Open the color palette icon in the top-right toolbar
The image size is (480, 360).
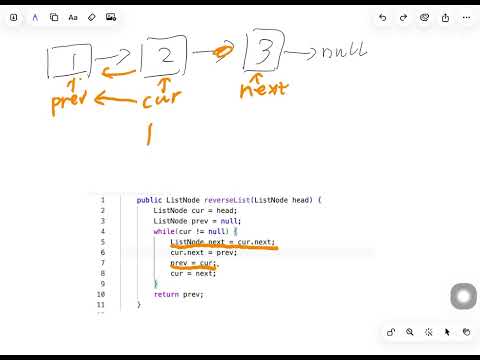(x=424, y=17)
